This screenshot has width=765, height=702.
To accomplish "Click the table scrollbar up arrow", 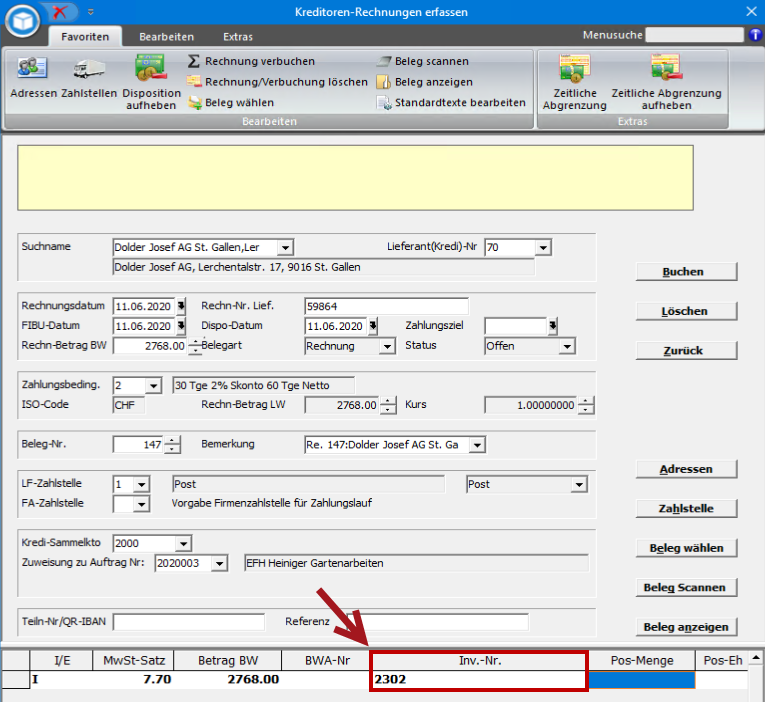I will click(x=756, y=658).
